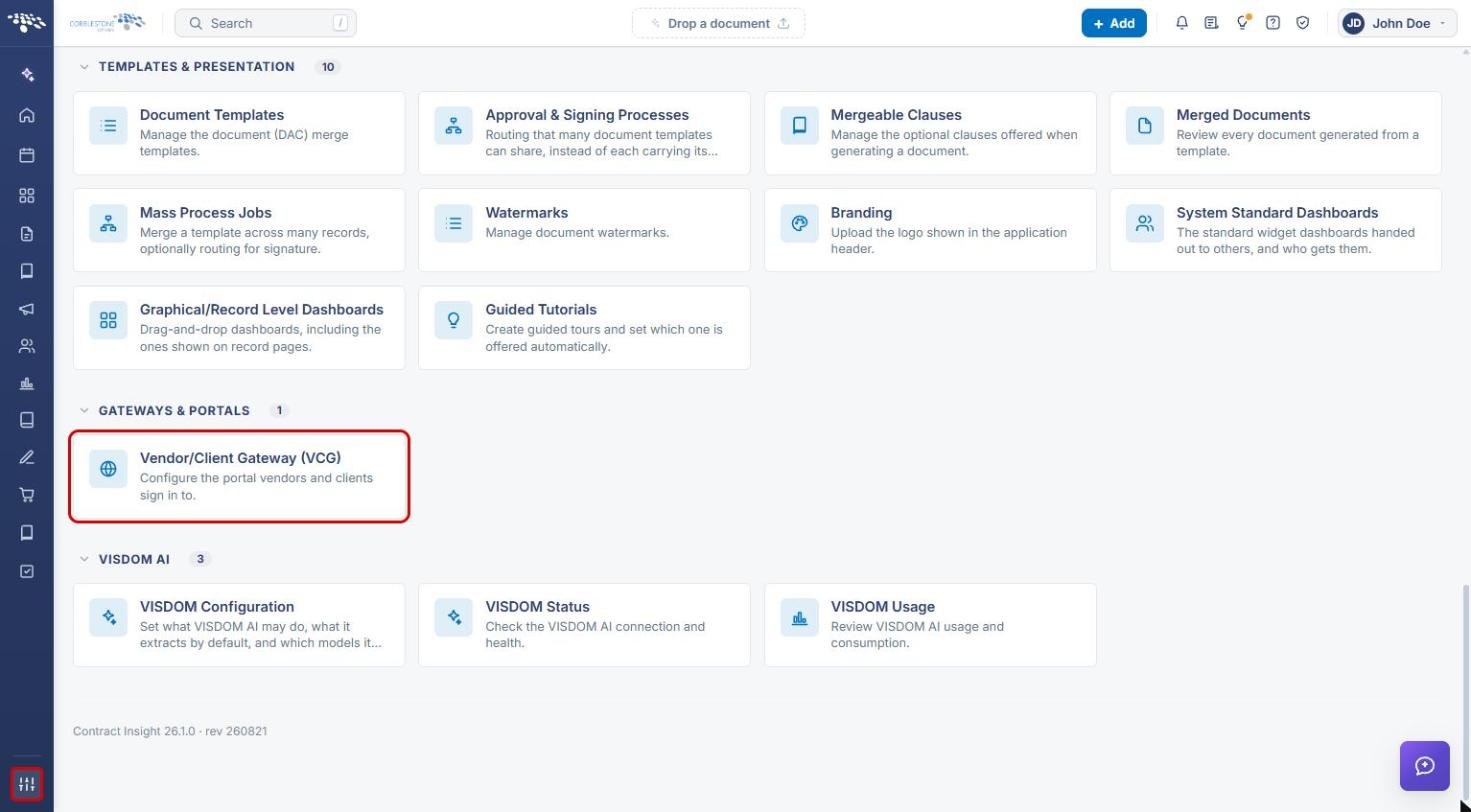Open the Vendor/Client Gateway (VCG) card

(x=239, y=476)
